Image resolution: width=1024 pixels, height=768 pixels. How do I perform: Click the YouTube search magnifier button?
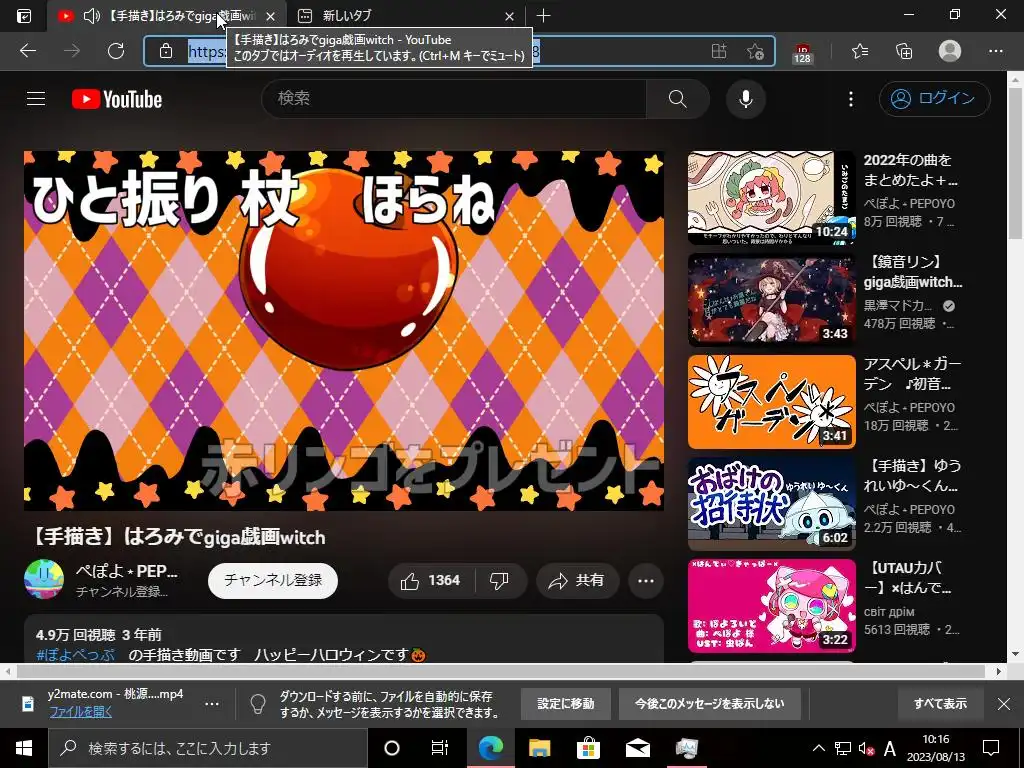click(678, 99)
